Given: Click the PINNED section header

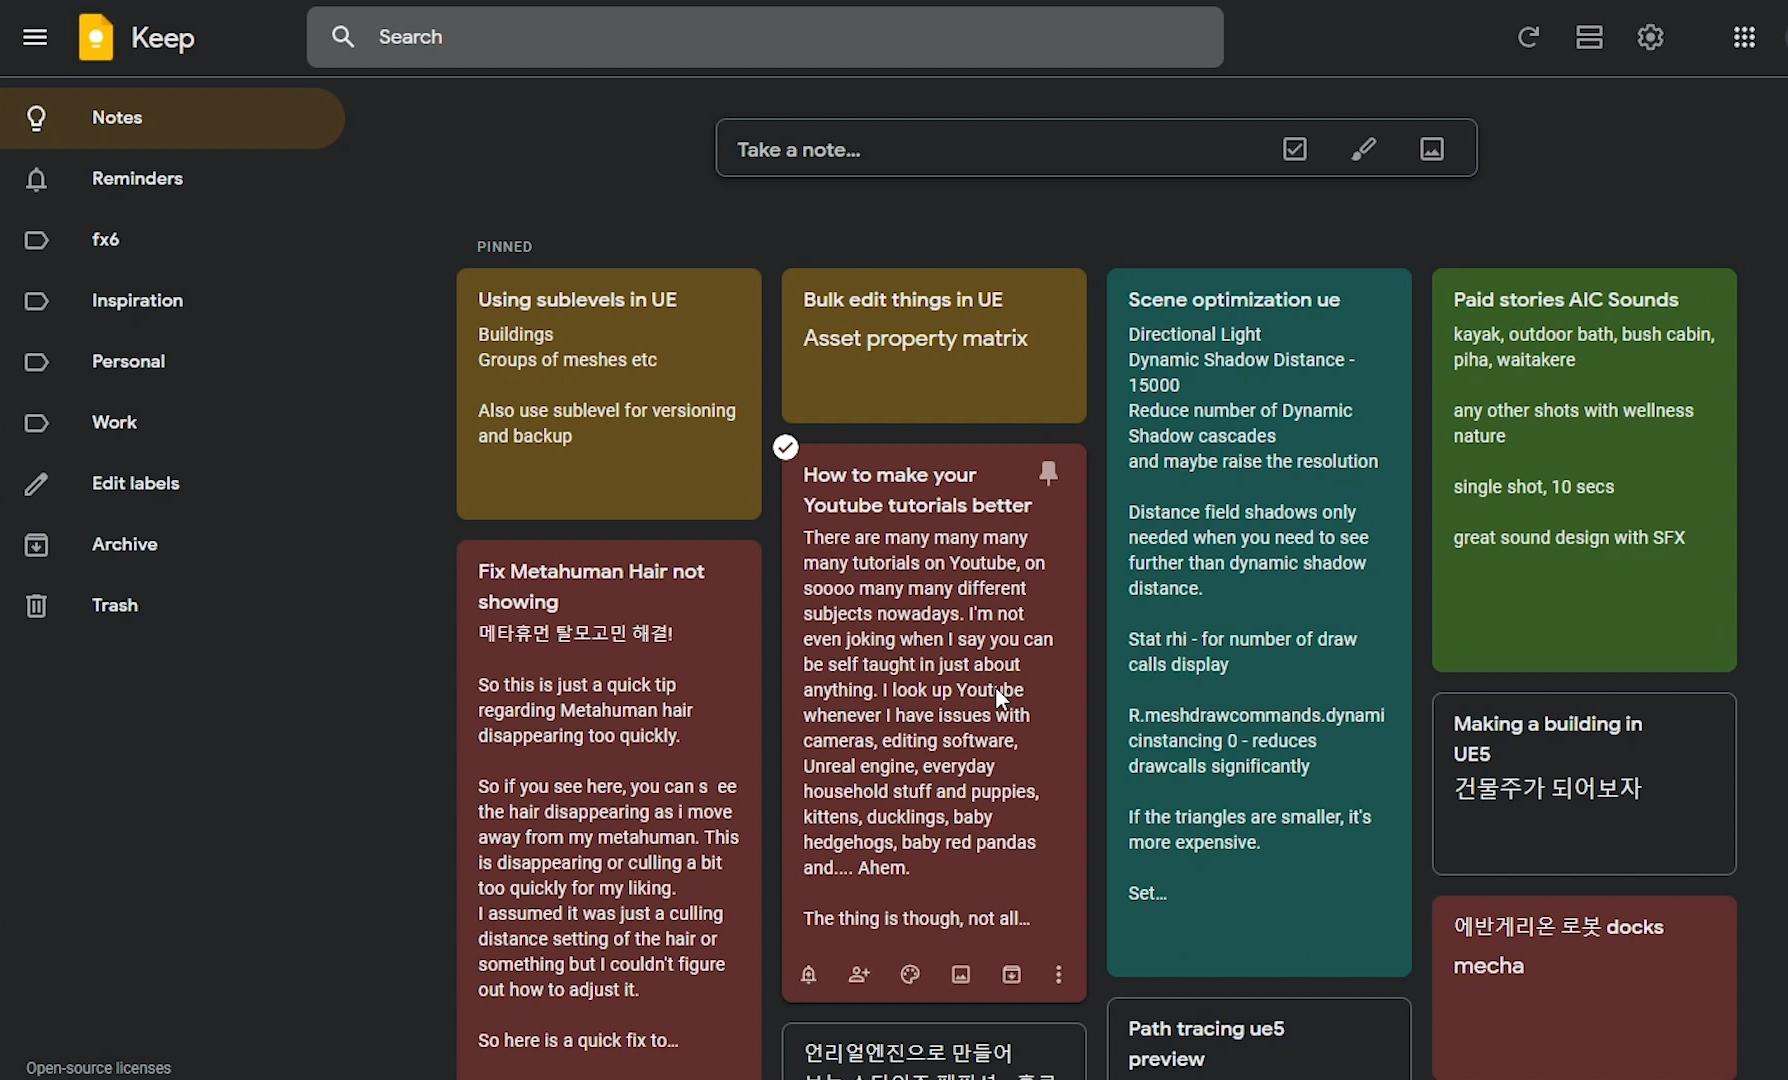Looking at the screenshot, I should [505, 247].
